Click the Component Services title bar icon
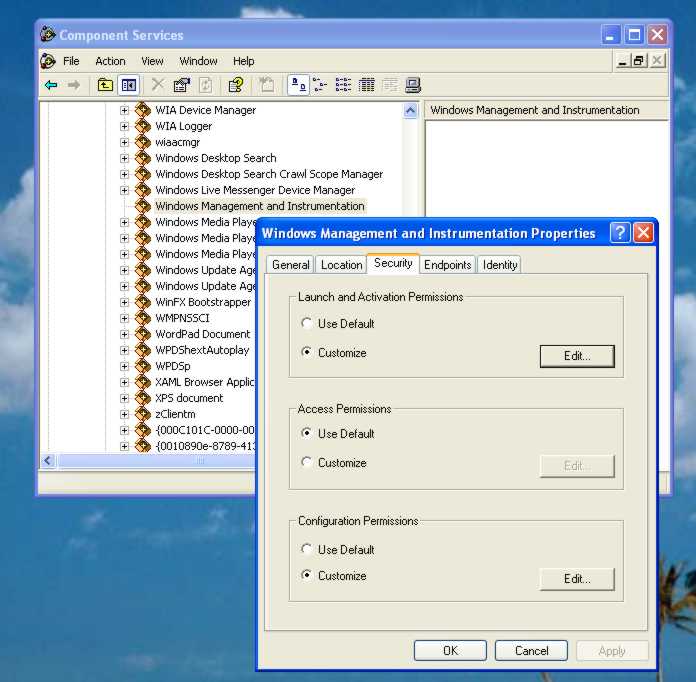This screenshot has width=696, height=682. click(48, 35)
